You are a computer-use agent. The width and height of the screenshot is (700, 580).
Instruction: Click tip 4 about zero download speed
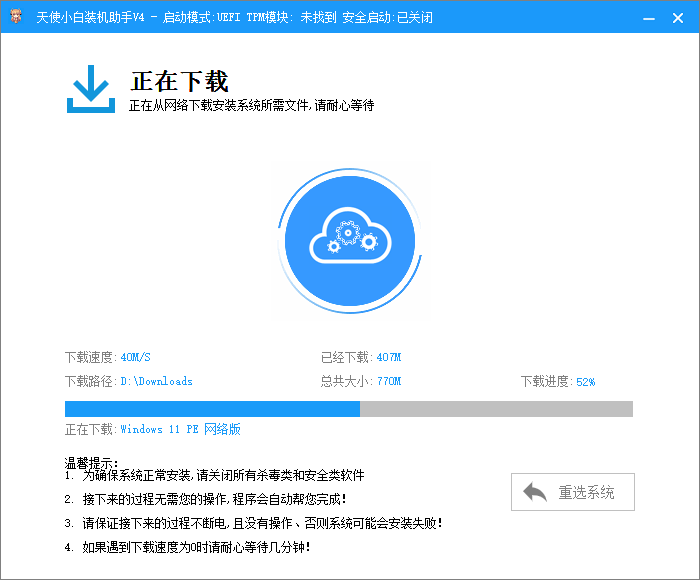(188, 547)
